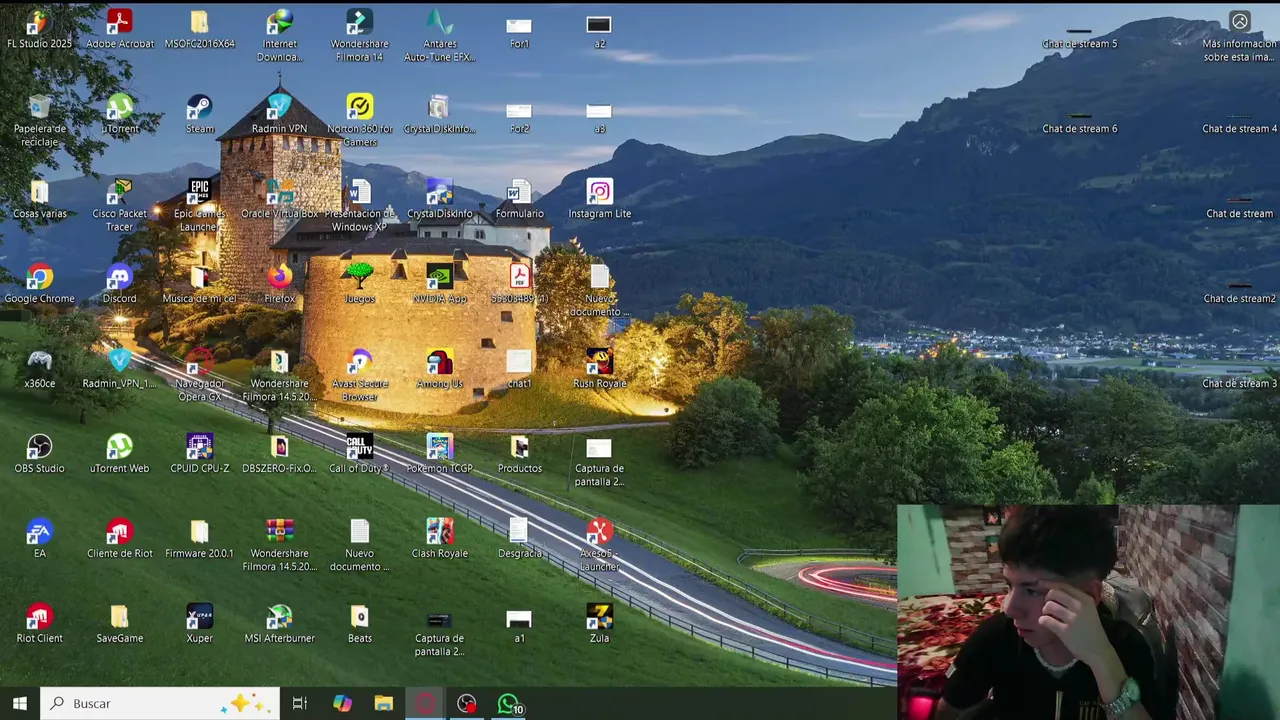Launch Copilot from the taskbar
The height and width of the screenshot is (720, 1280).
pos(342,703)
